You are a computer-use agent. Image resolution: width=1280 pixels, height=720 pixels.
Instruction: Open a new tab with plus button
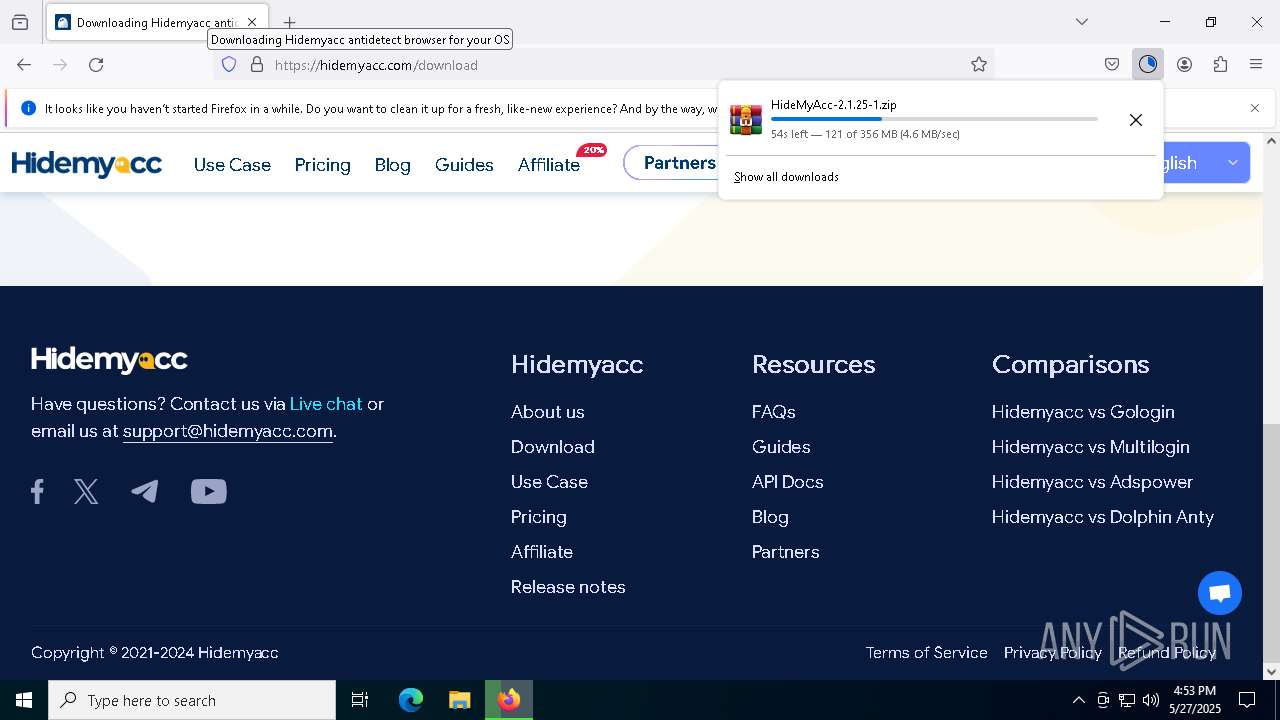[x=289, y=22]
